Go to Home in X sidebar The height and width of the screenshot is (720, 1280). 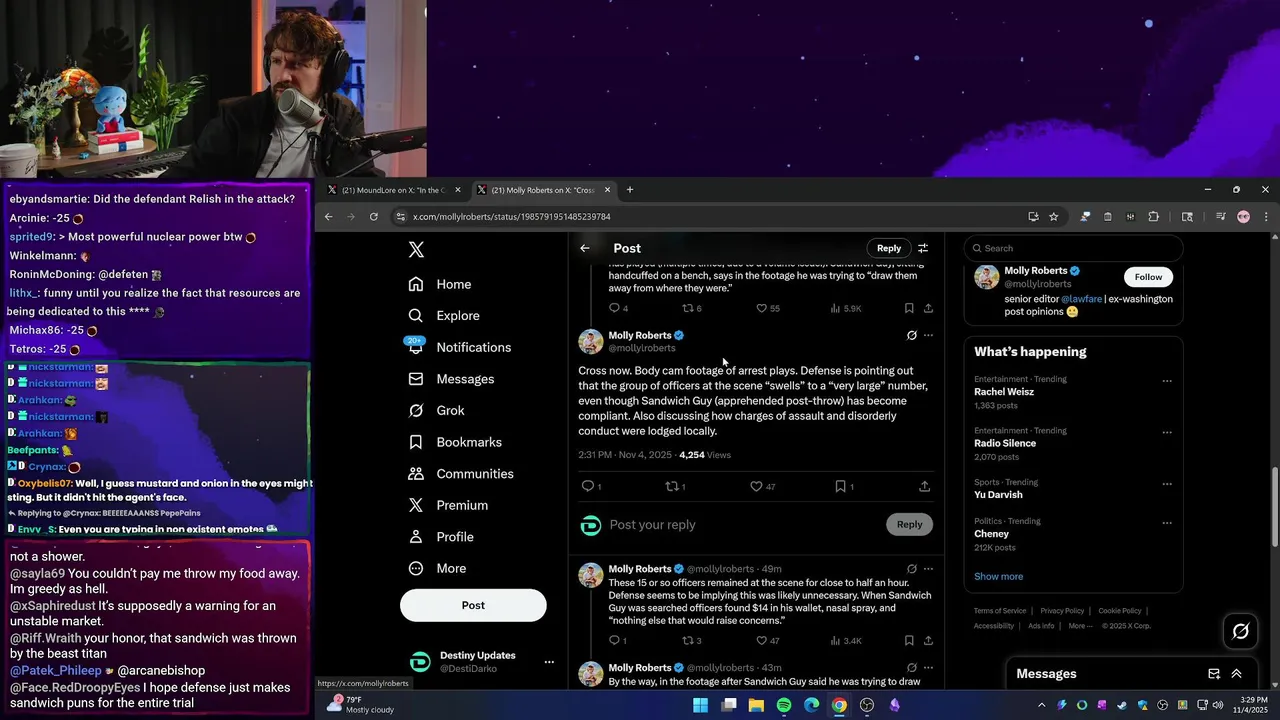click(x=440, y=284)
